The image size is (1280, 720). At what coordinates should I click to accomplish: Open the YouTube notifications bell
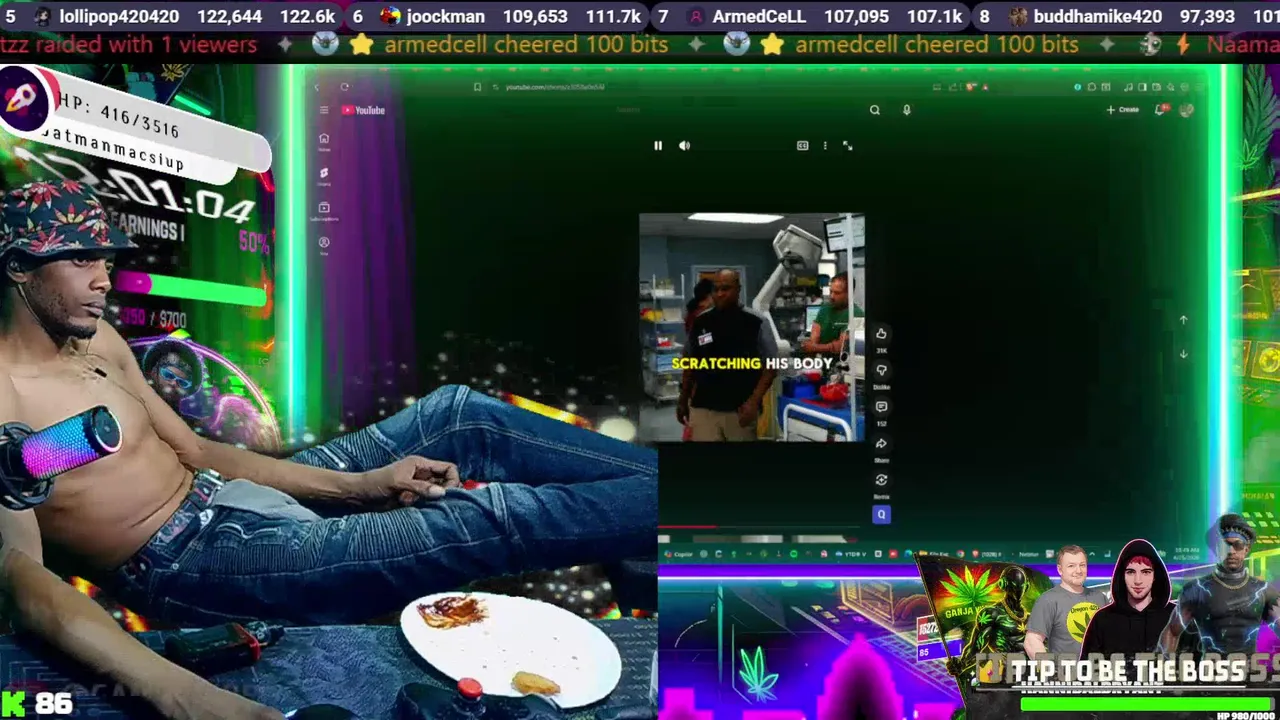[1160, 109]
